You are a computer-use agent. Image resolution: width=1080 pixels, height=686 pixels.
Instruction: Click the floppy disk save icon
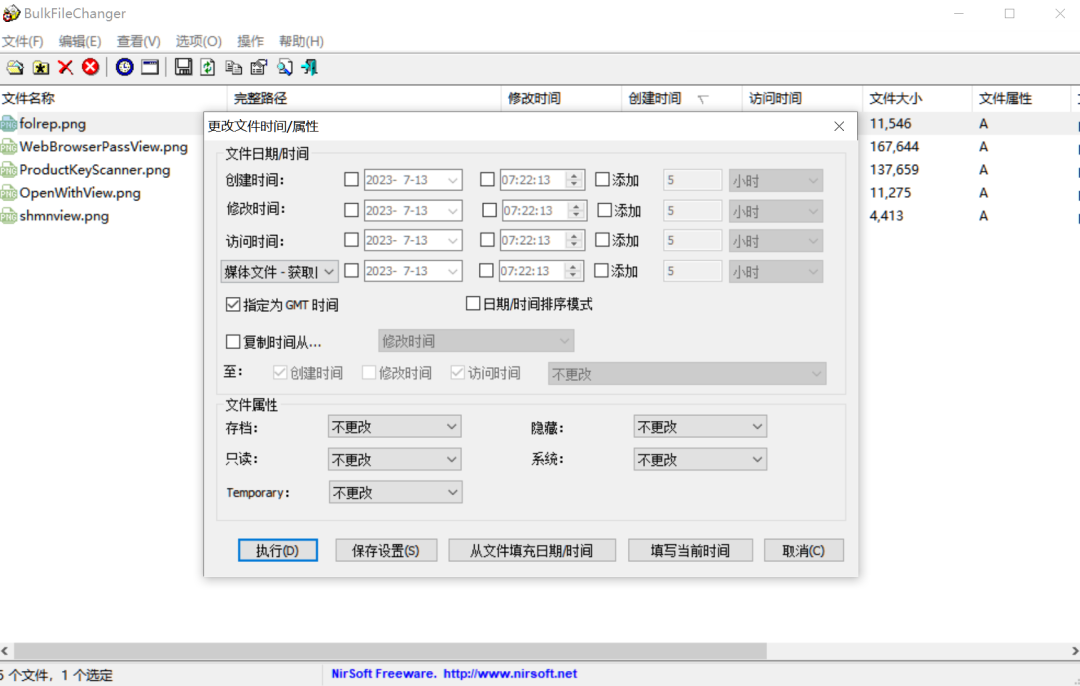183,67
